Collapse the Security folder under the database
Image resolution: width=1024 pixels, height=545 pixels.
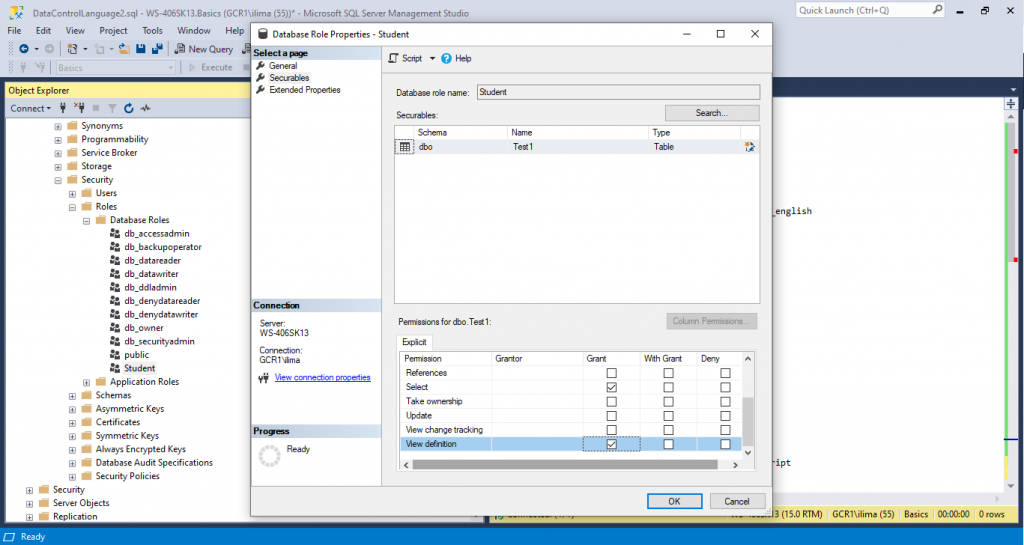tap(58, 180)
